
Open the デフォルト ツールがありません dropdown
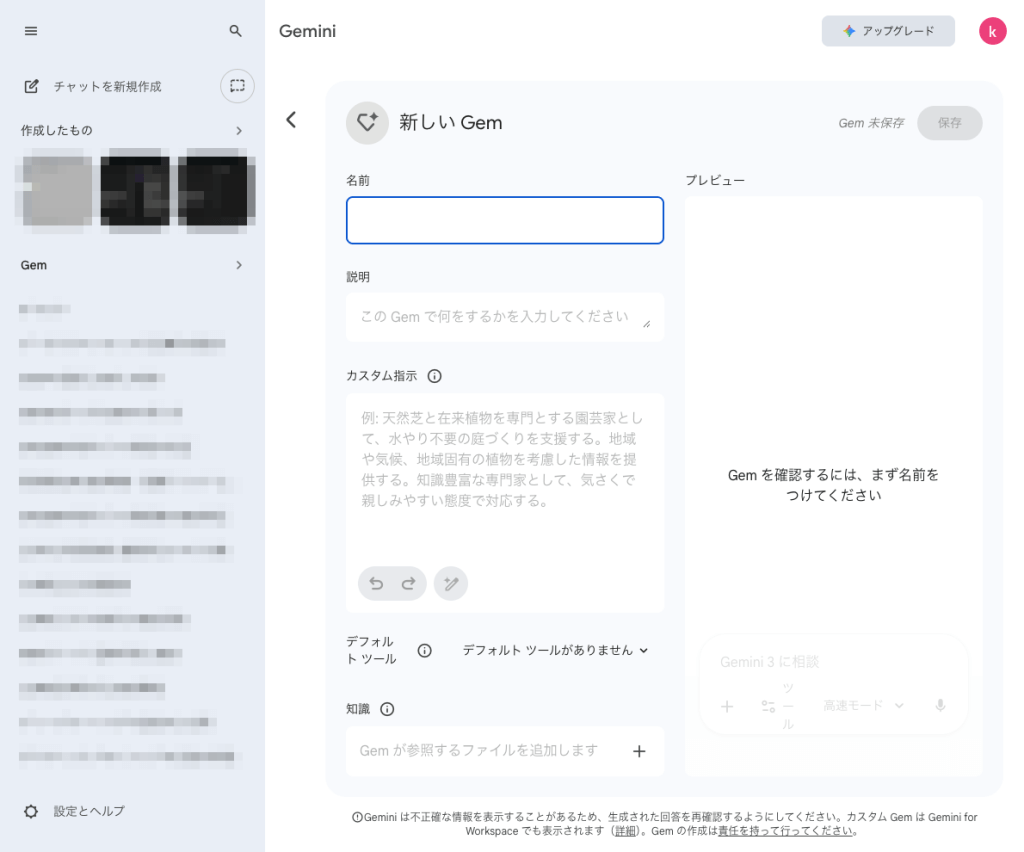coord(555,650)
